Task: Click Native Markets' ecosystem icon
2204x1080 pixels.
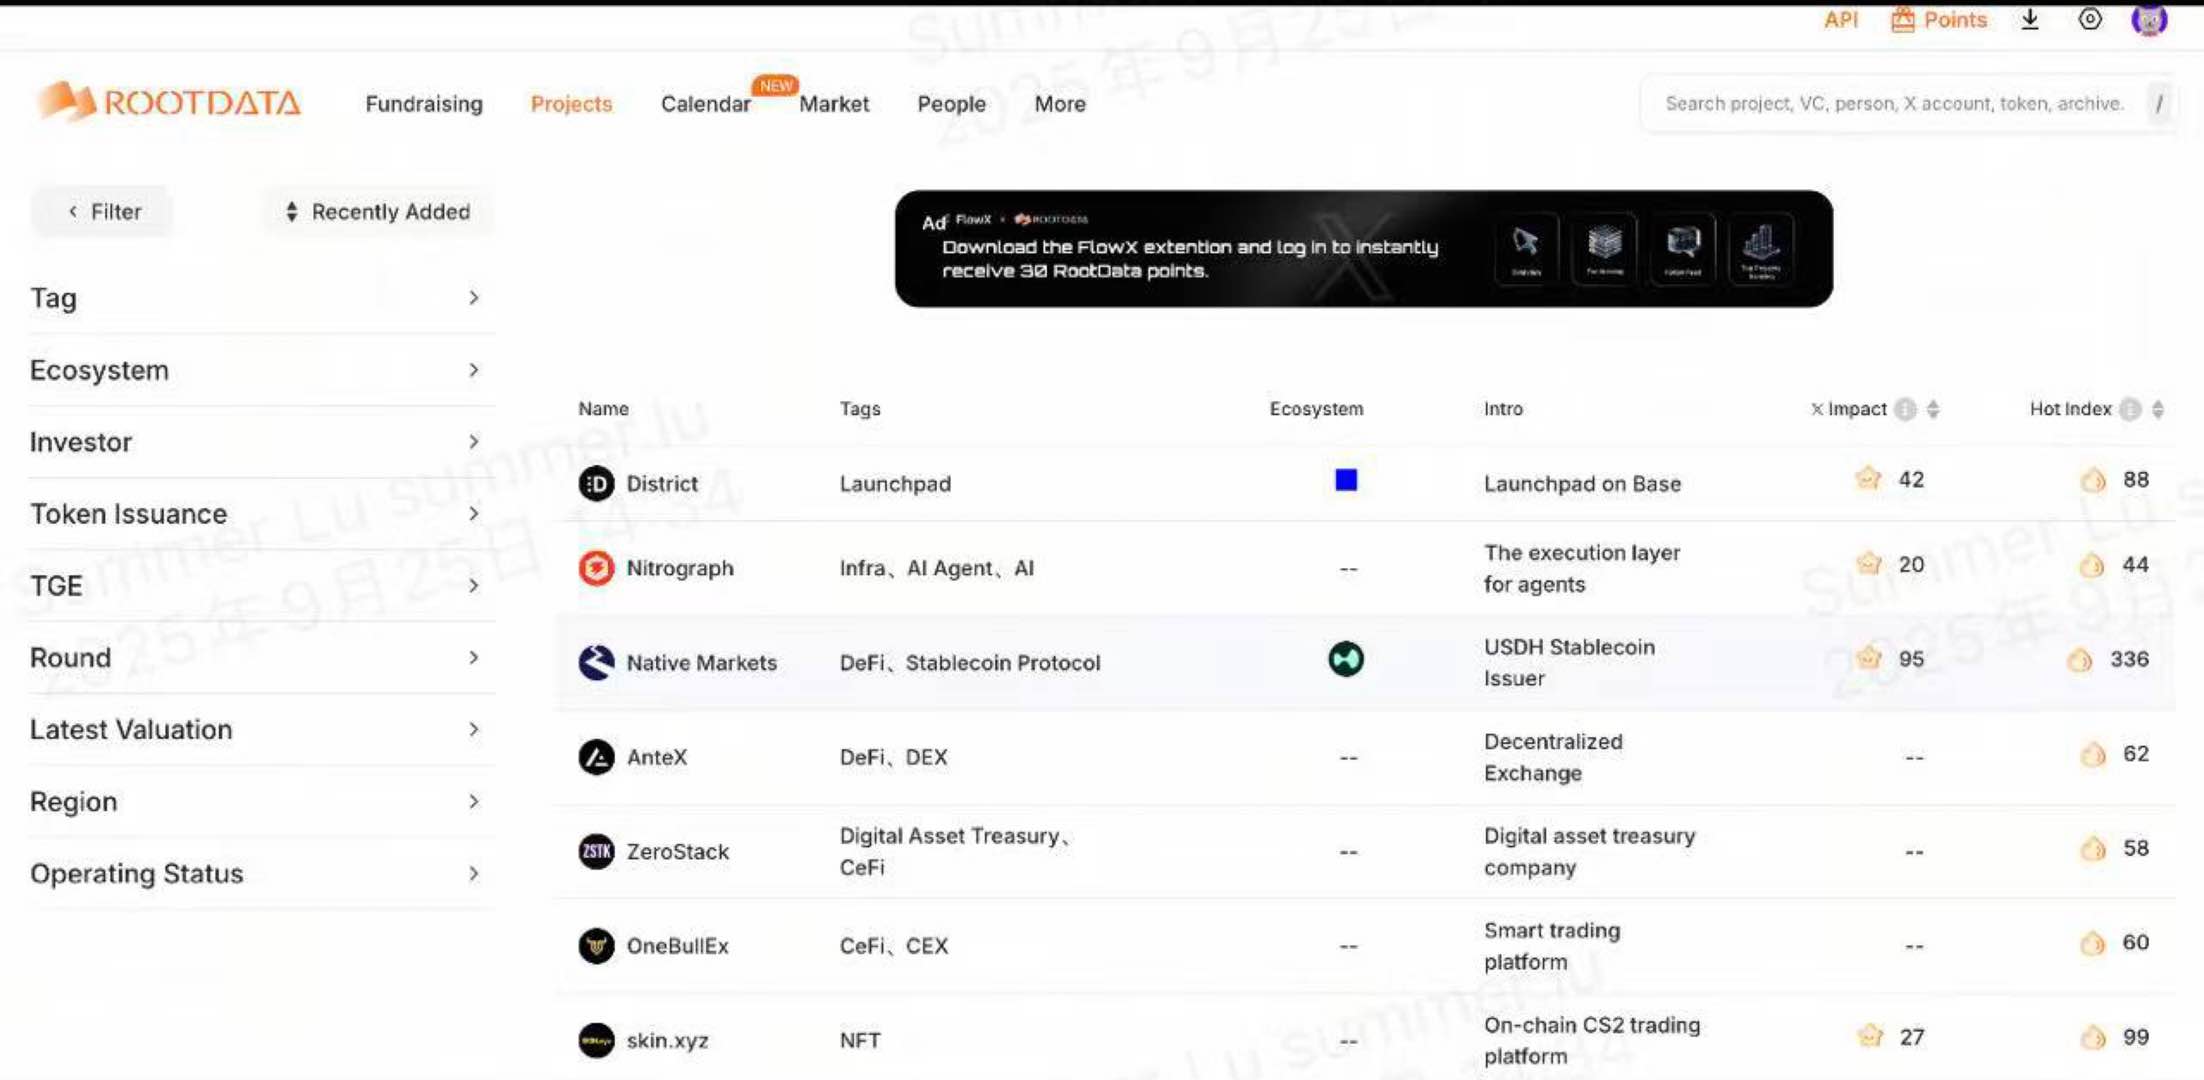Action: 1346,659
